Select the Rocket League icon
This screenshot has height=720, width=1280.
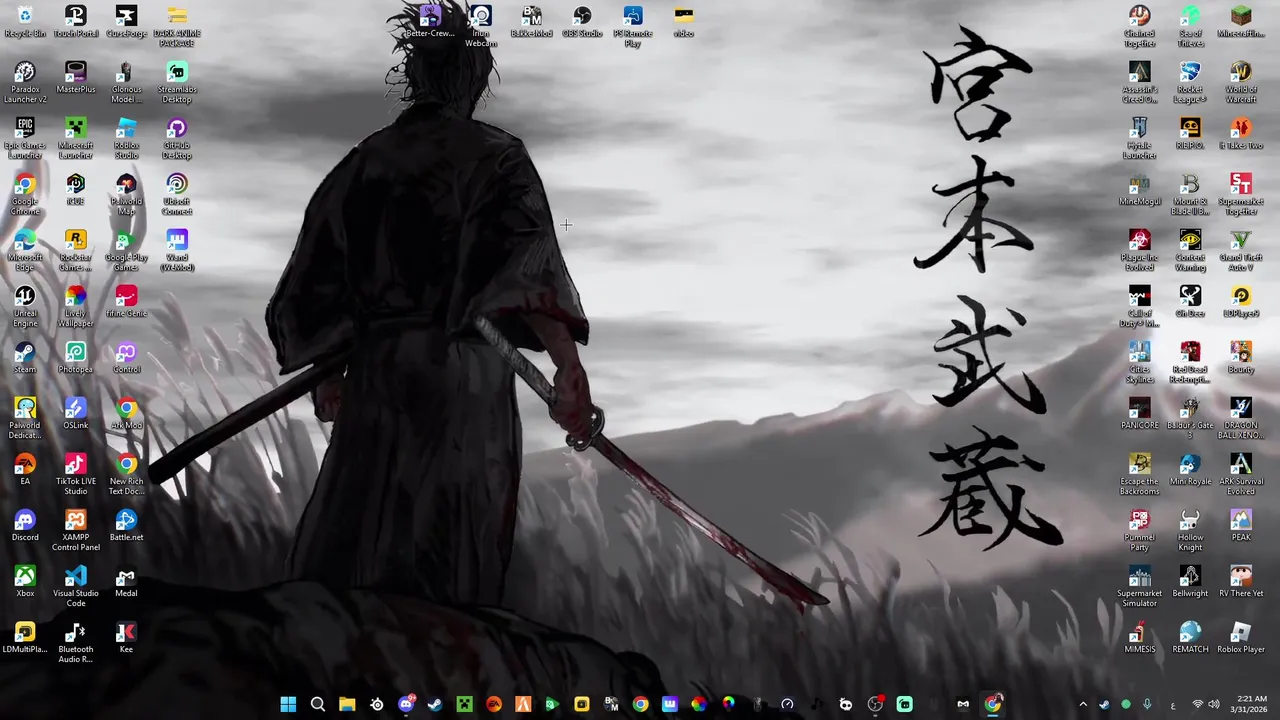tap(1190, 82)
